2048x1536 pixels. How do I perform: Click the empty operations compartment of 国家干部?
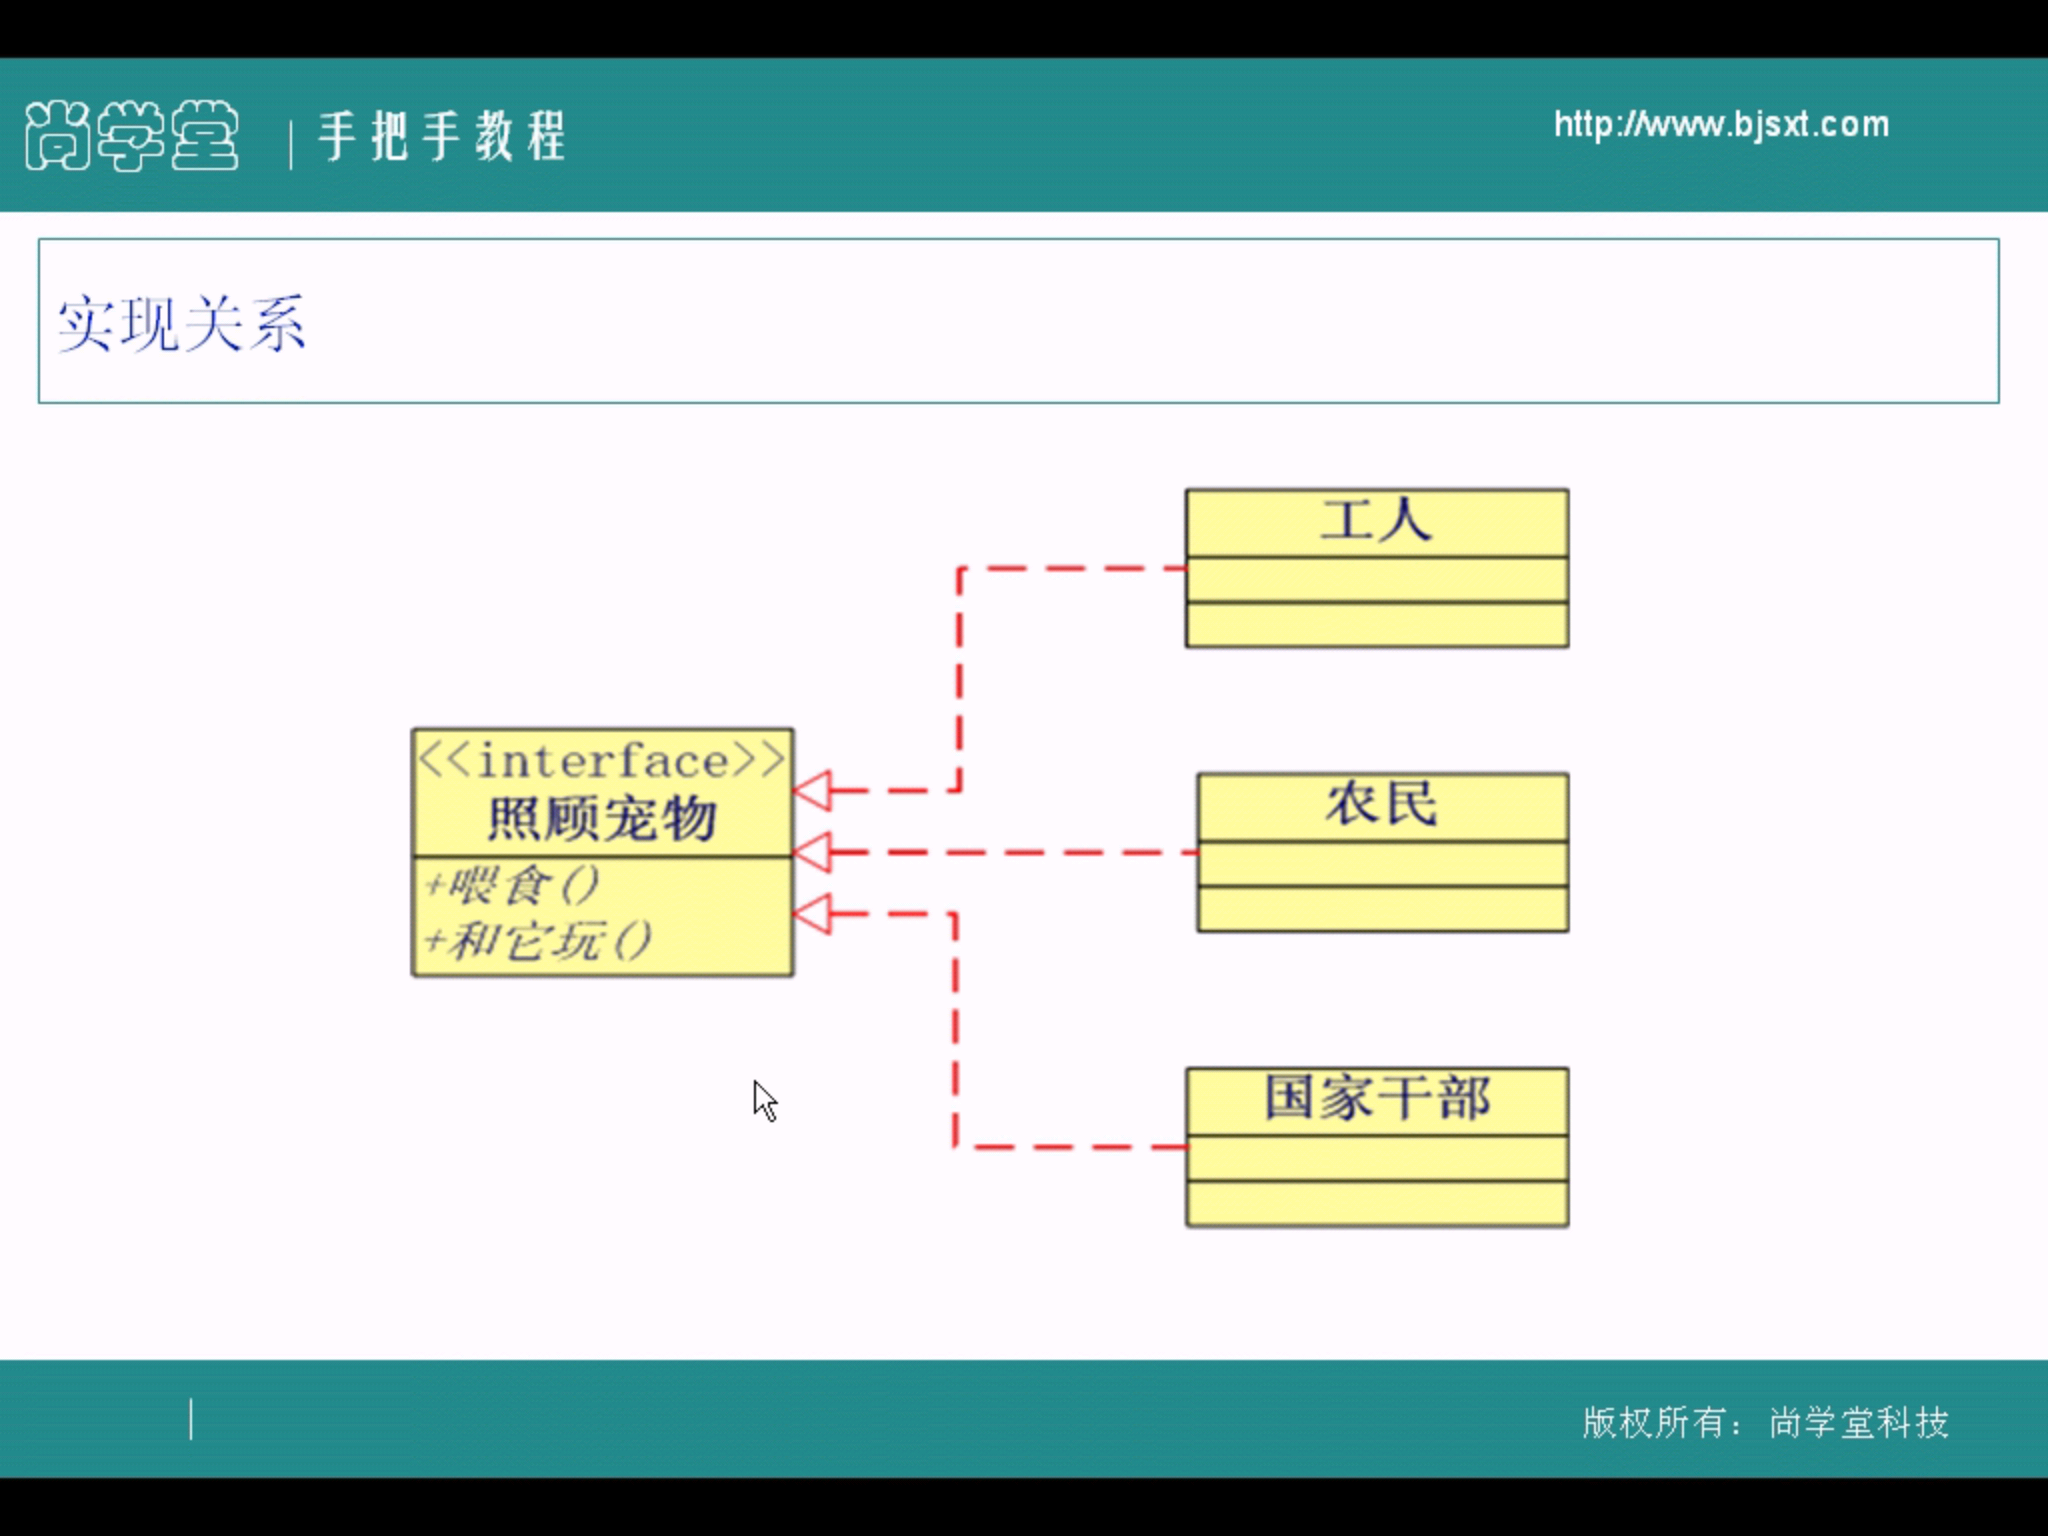[1376, 1204]
